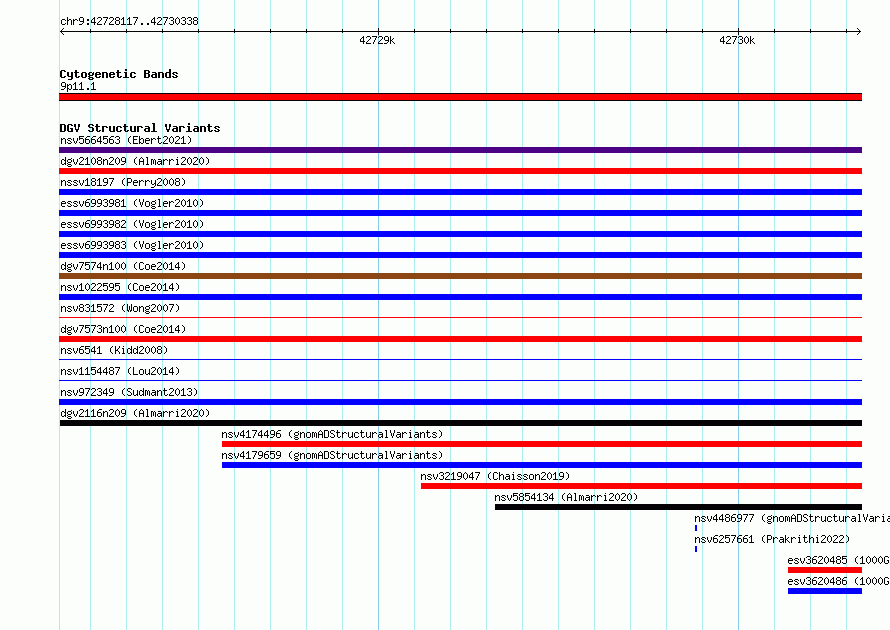Click the black dgv2116n209 variant bar
The height and width of the screenshot is (630, 890).
(x=460, y=423)
